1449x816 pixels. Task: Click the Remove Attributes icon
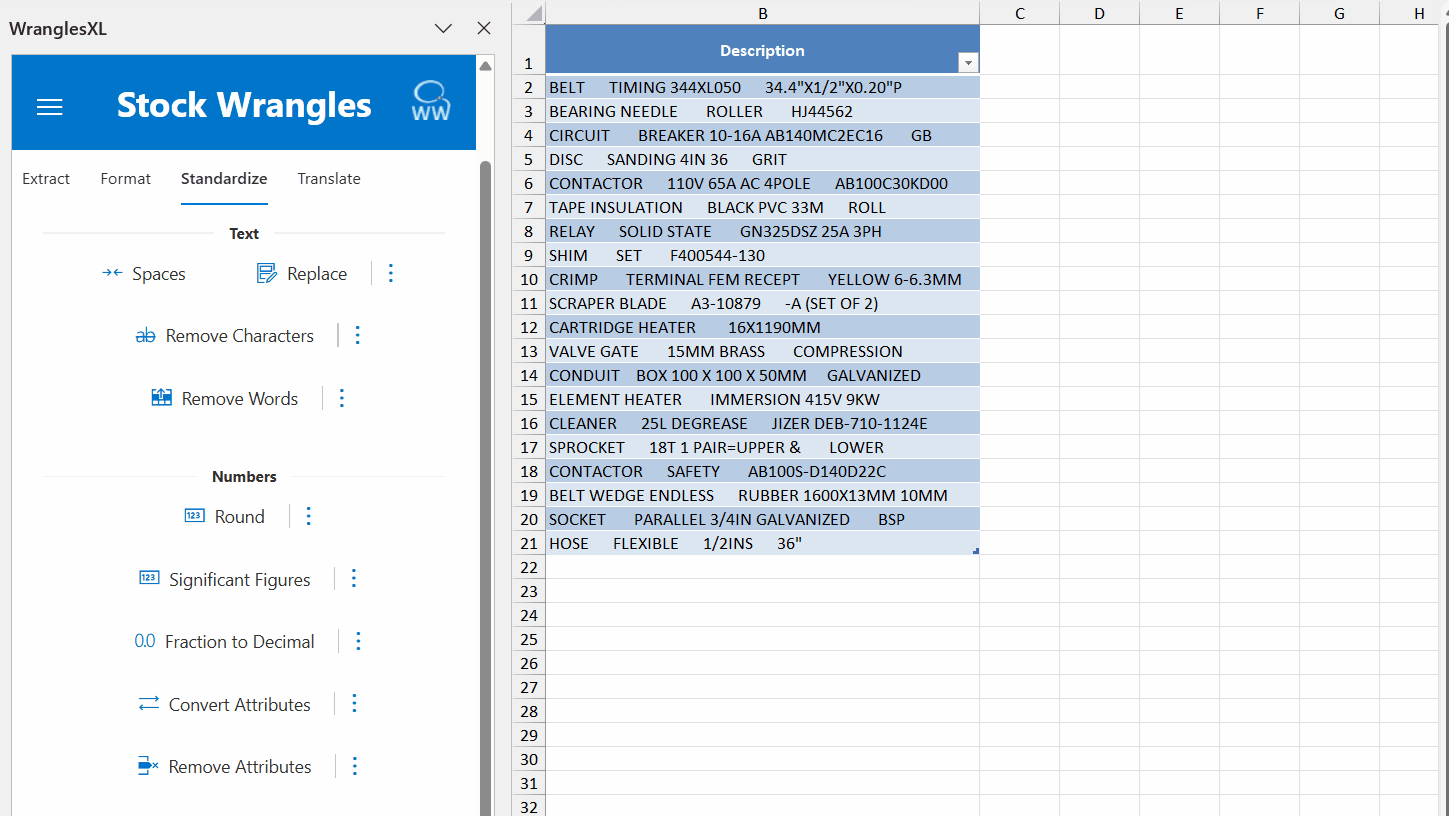click(148, 766)
